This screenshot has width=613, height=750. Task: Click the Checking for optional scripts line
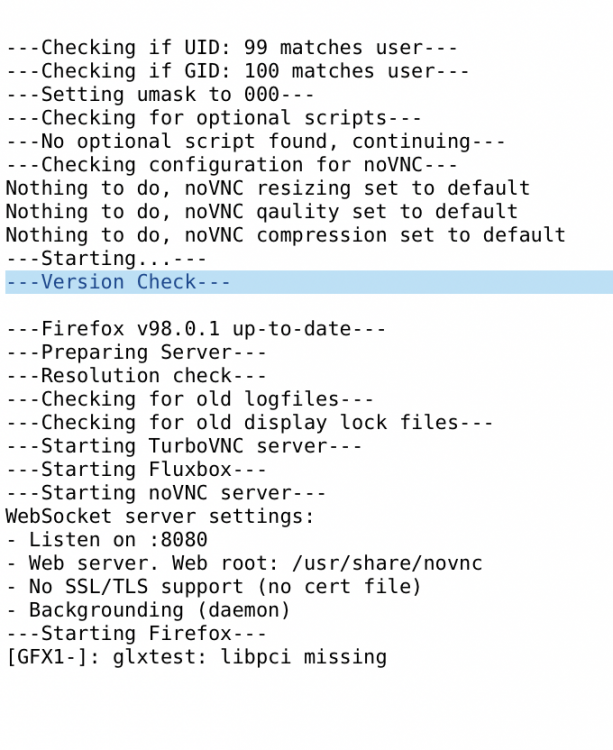[213, 118]
